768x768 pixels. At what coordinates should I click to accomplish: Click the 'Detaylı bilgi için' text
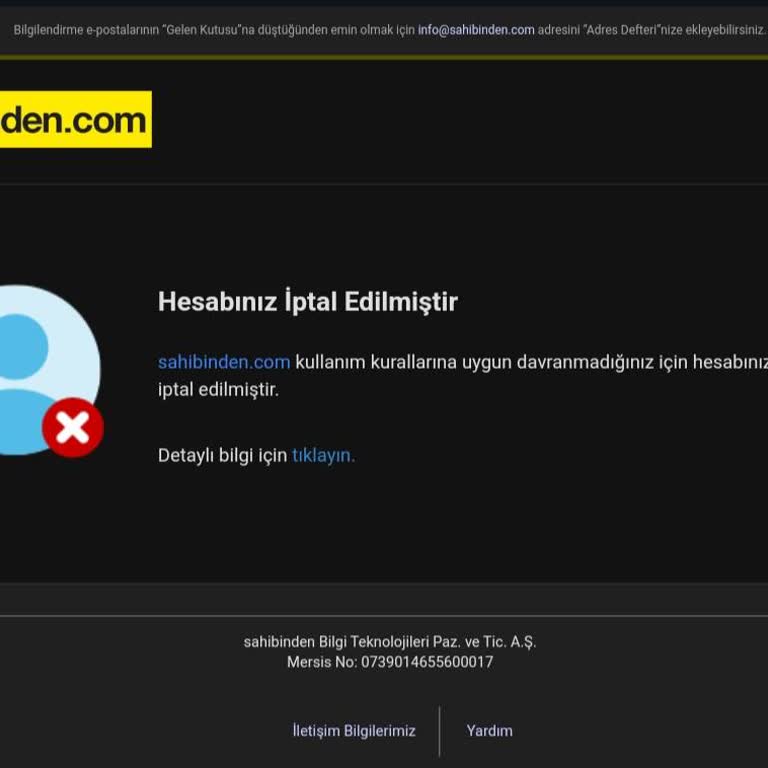tap(222, 456)
